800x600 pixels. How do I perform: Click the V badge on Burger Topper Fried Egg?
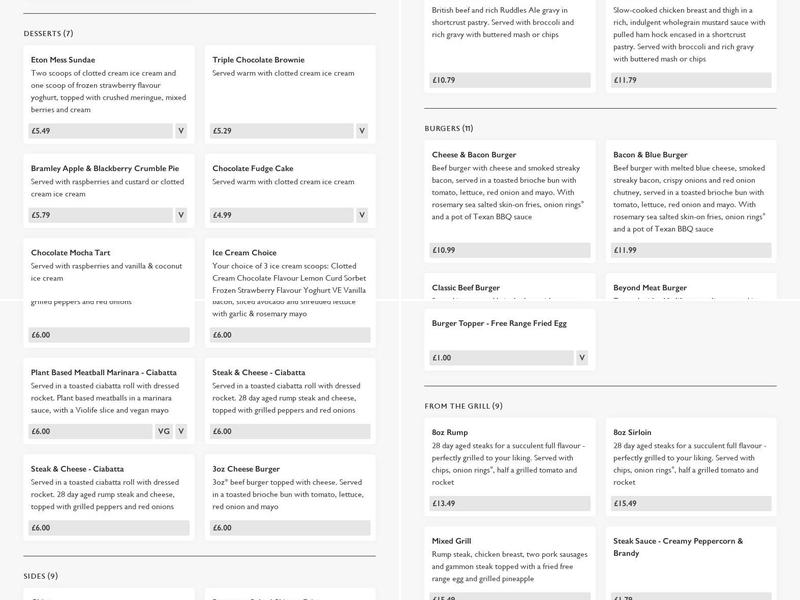click(x=582, y=357)
